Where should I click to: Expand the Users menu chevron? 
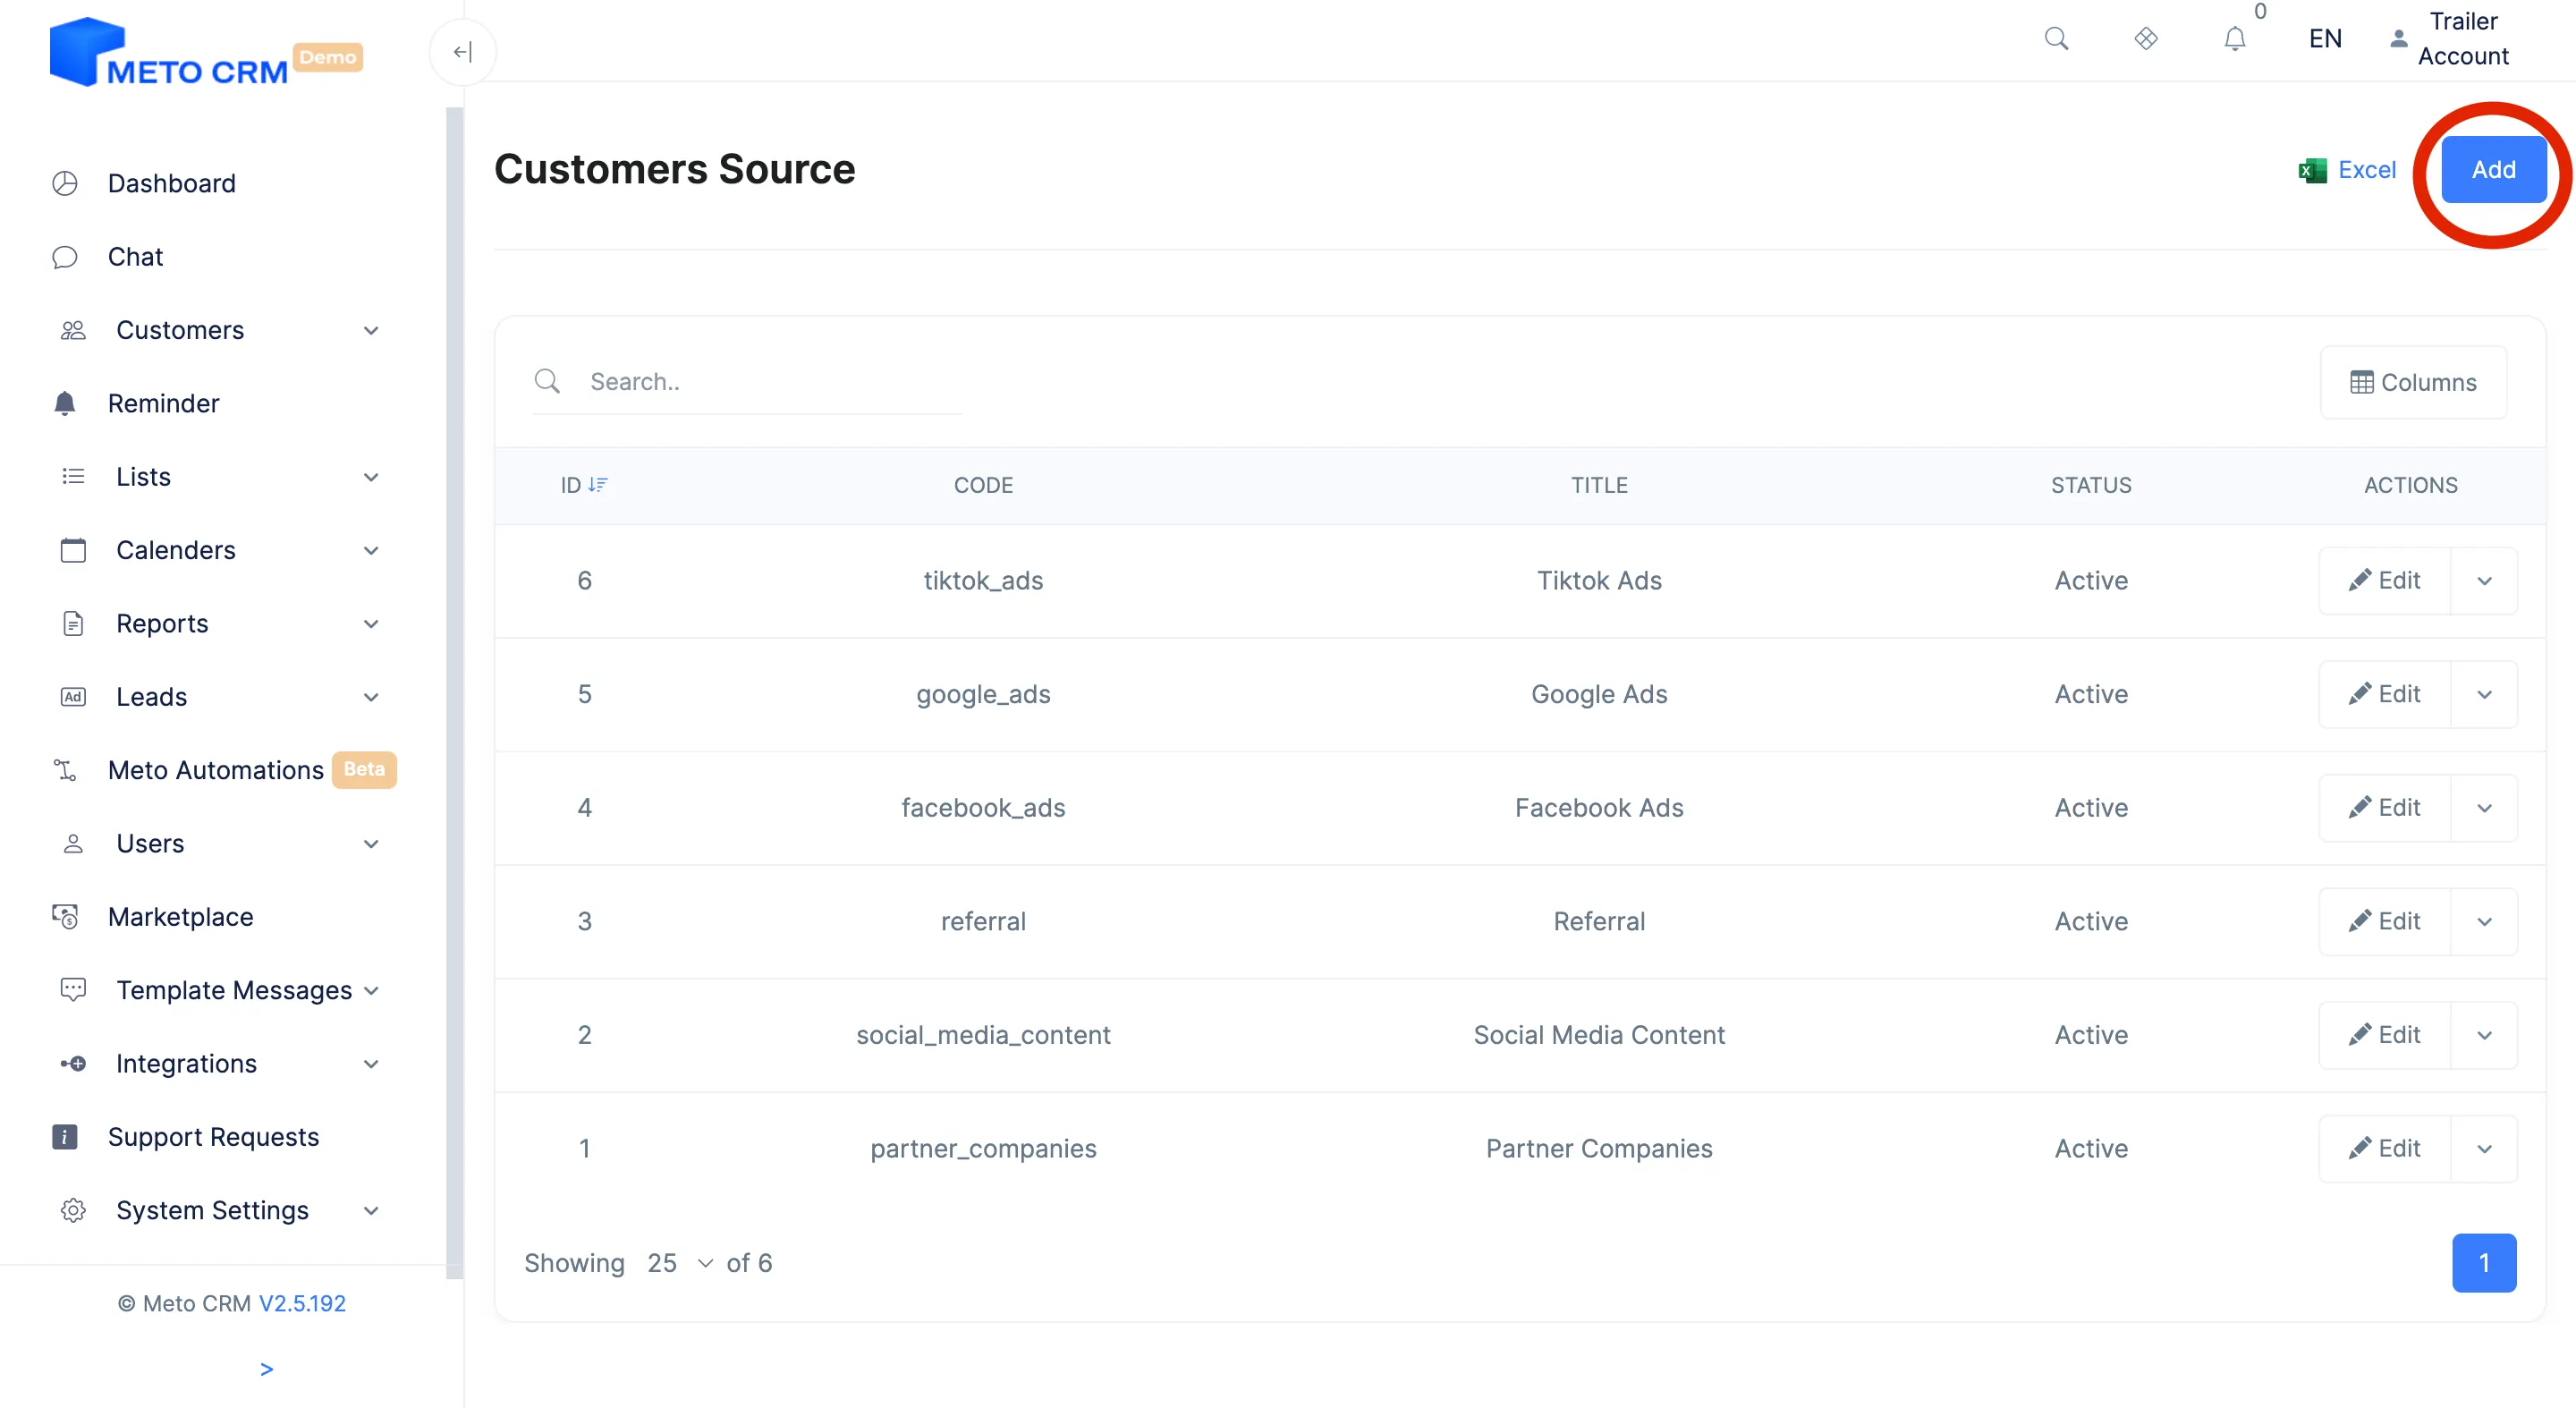[371, 843]
